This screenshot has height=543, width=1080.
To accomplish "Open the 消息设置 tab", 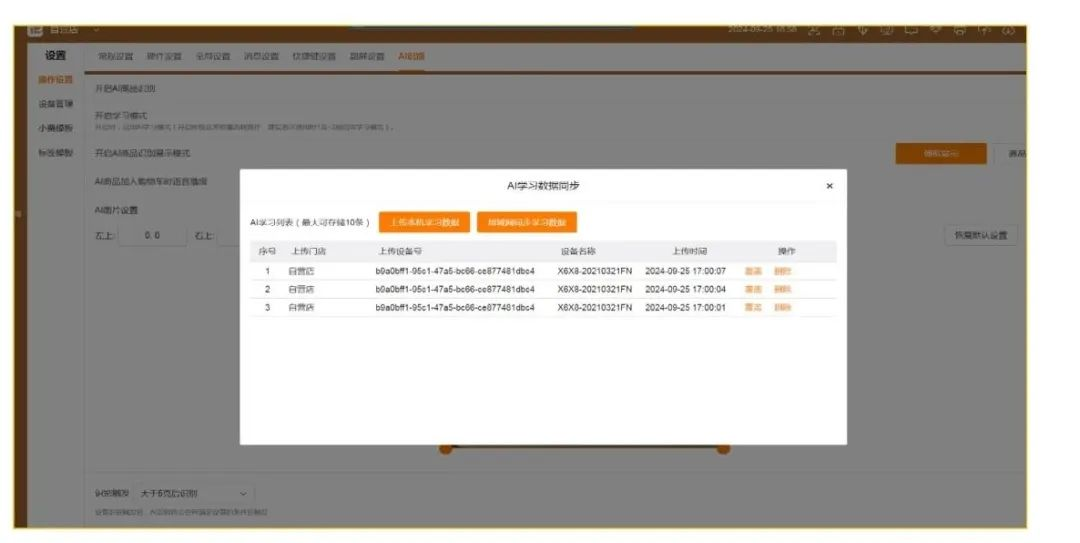I will pyautogui.click(x=262, y=56).
